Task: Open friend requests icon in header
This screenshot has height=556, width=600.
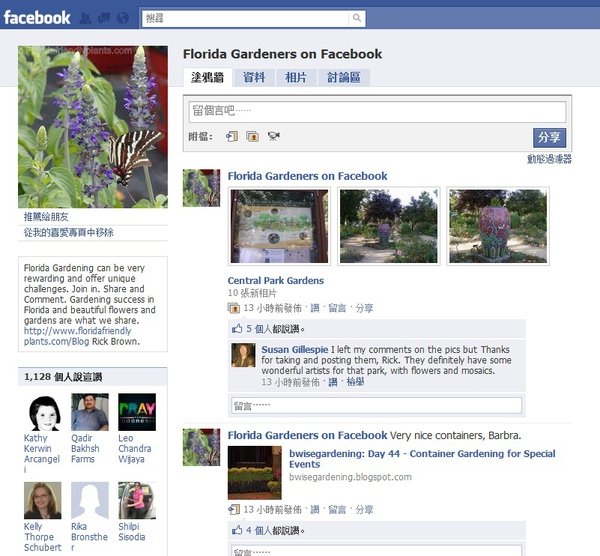Action: point(85,18)
